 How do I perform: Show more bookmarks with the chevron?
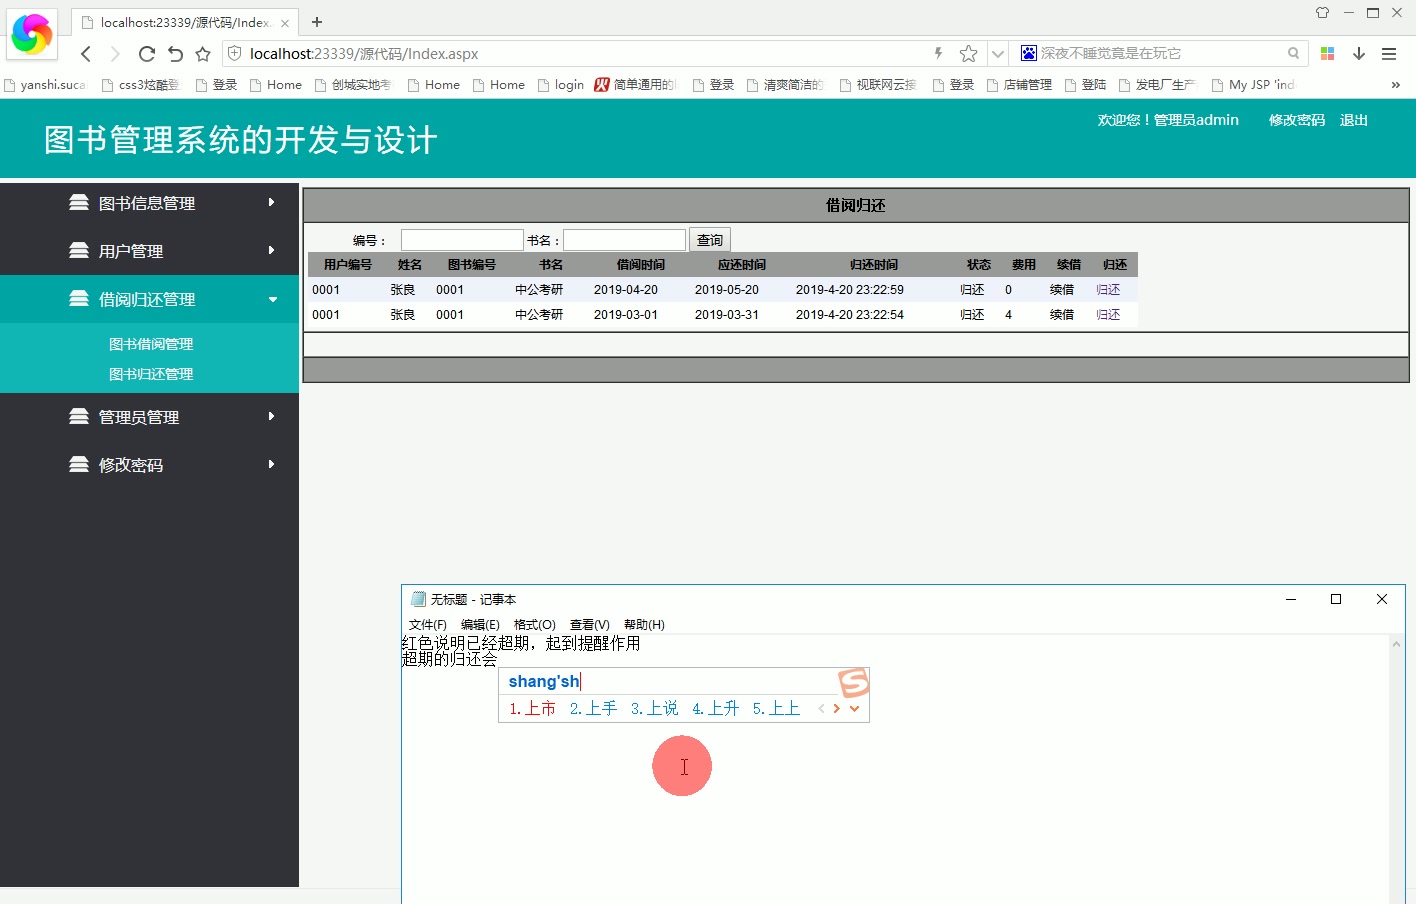pos(1395,85)
